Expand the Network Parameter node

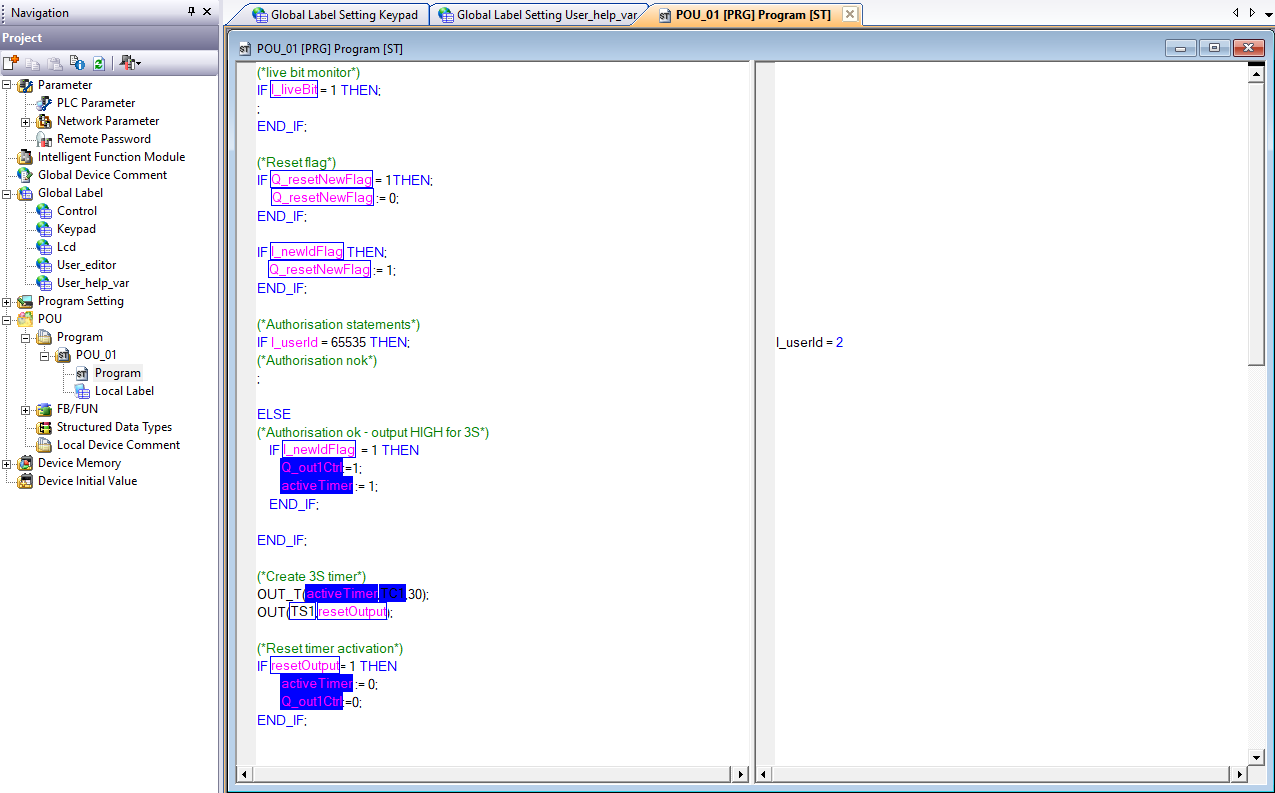[26, 121]
